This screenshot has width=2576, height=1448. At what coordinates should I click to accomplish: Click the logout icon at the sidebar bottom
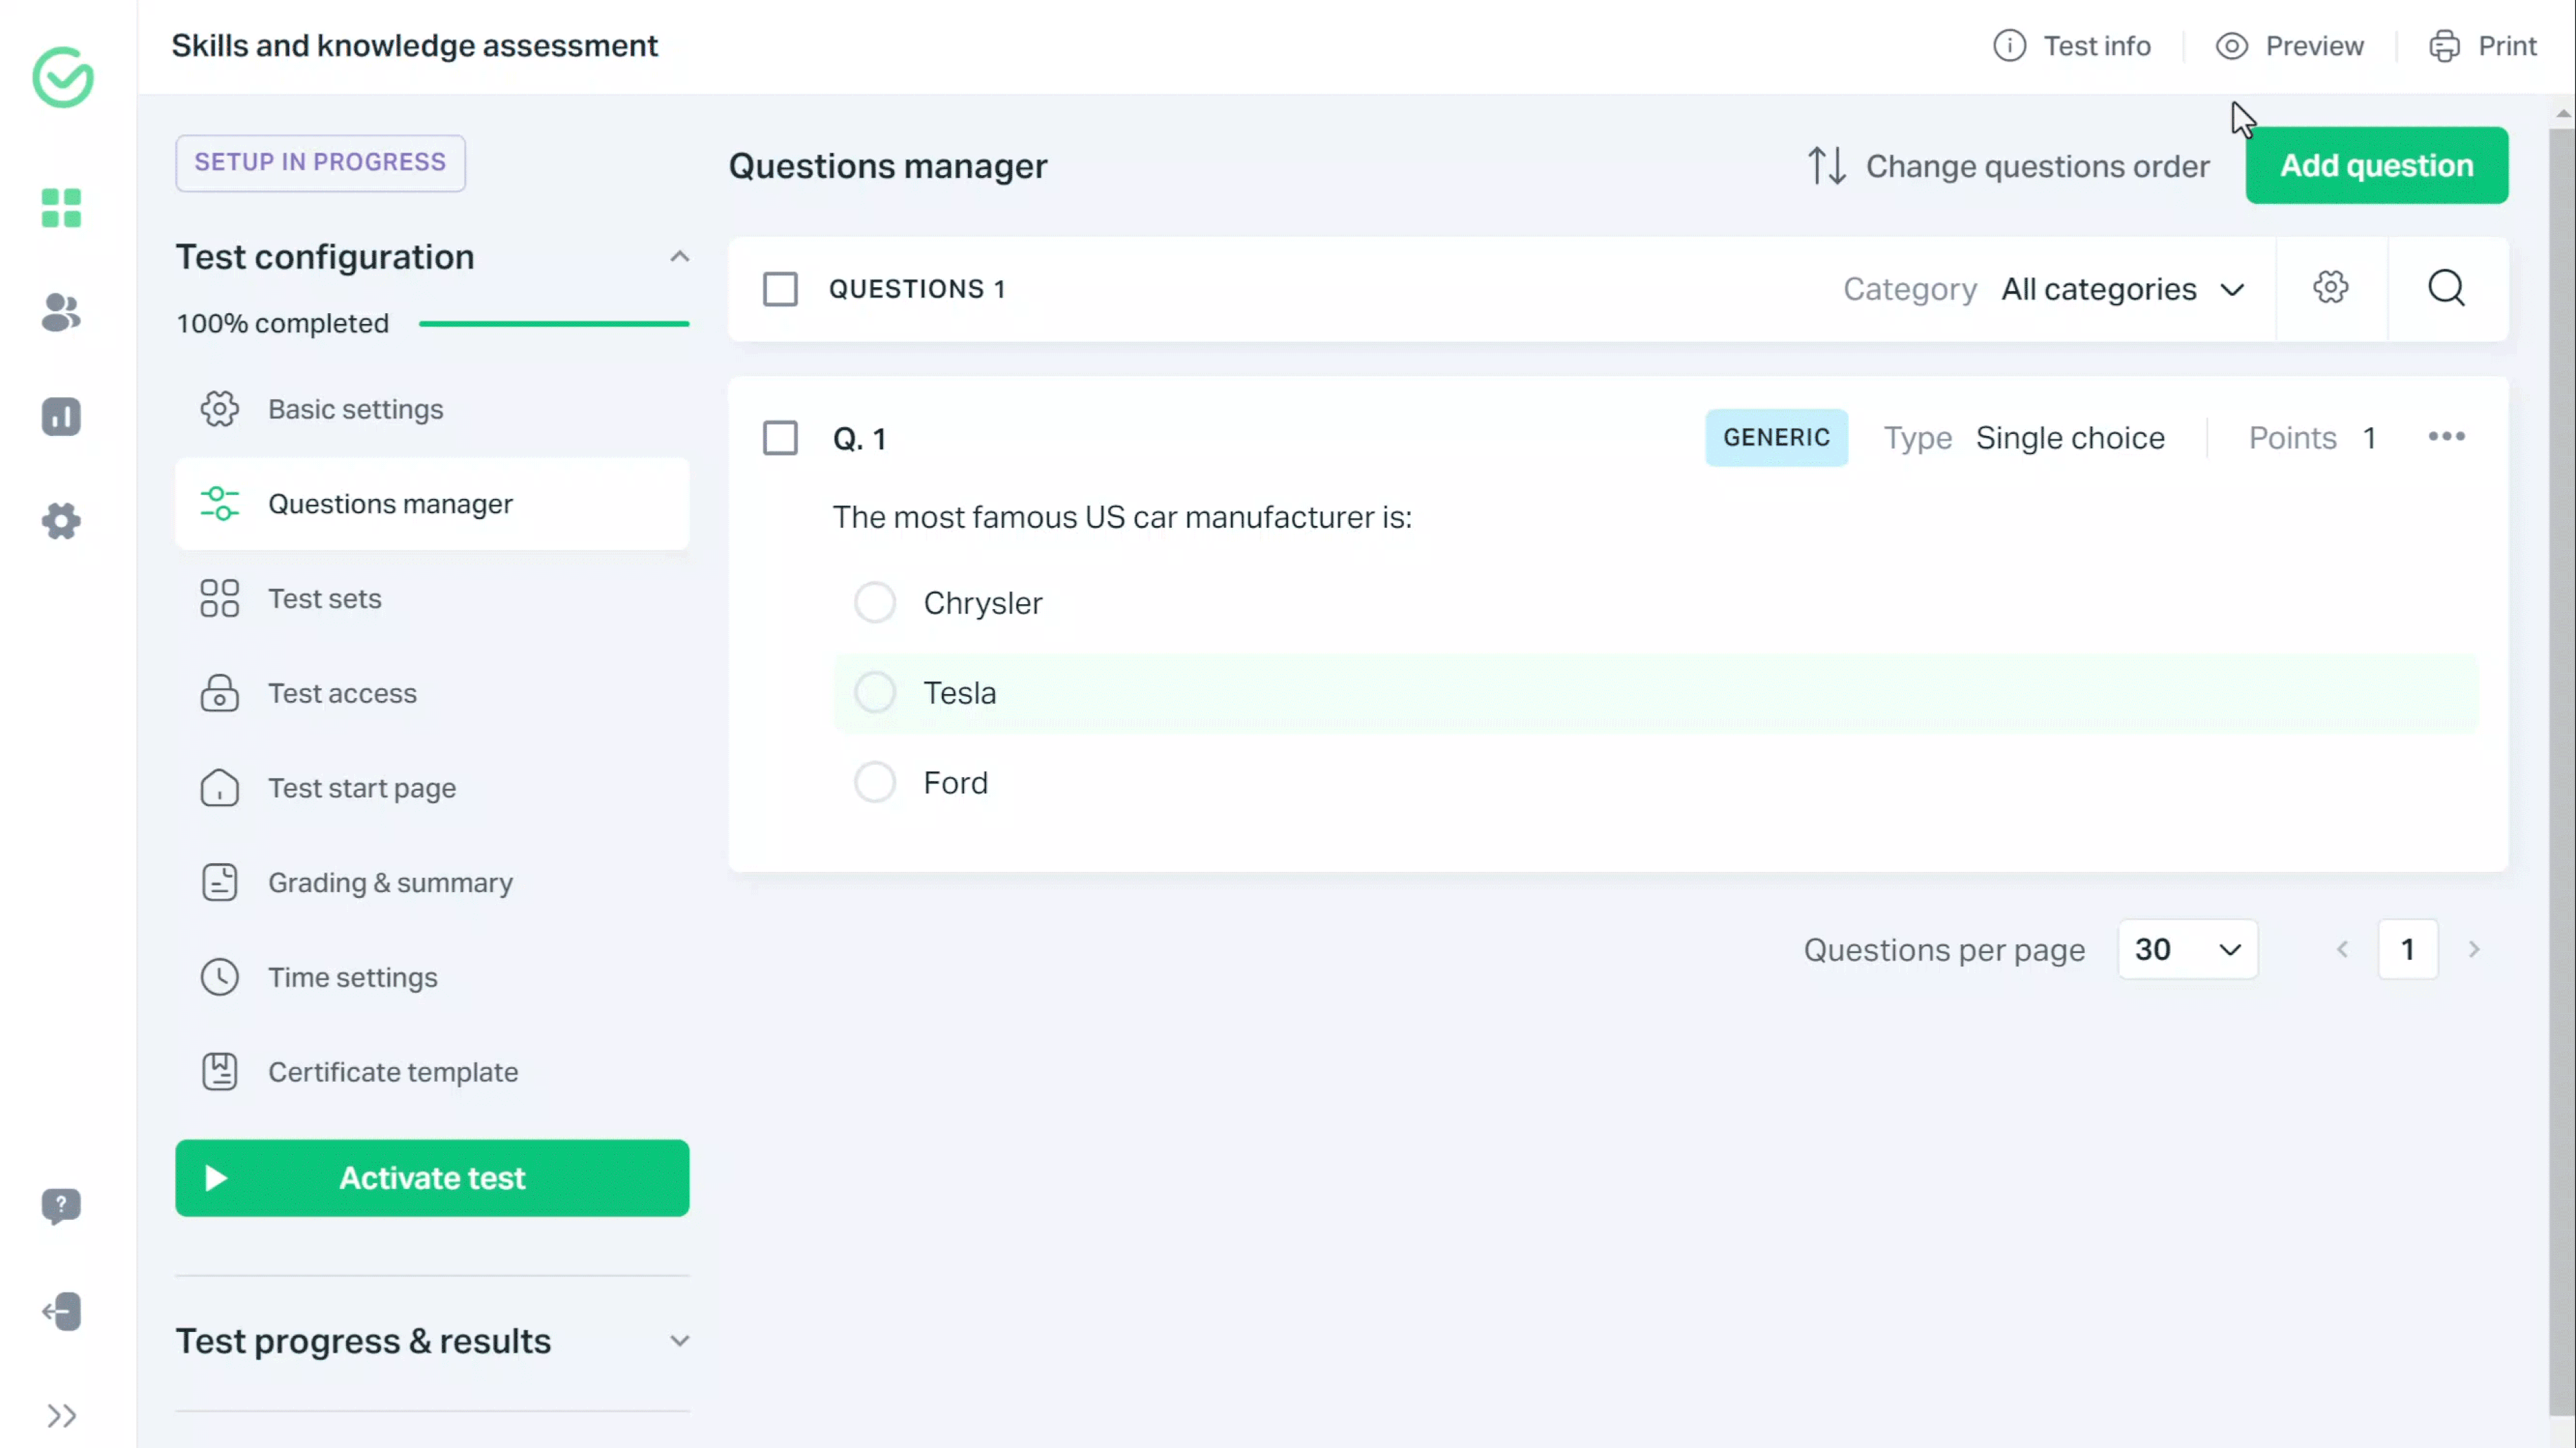[x=61, y=1311]
